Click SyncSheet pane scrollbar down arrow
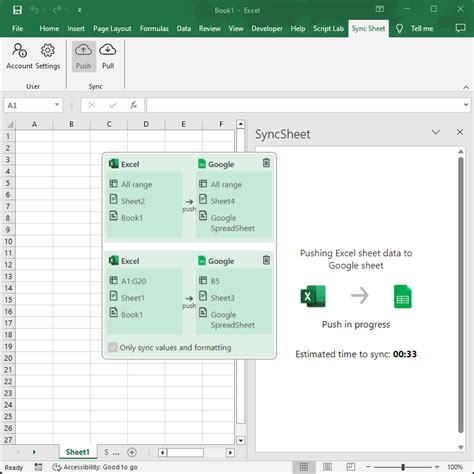 click(x=461, y=447)
